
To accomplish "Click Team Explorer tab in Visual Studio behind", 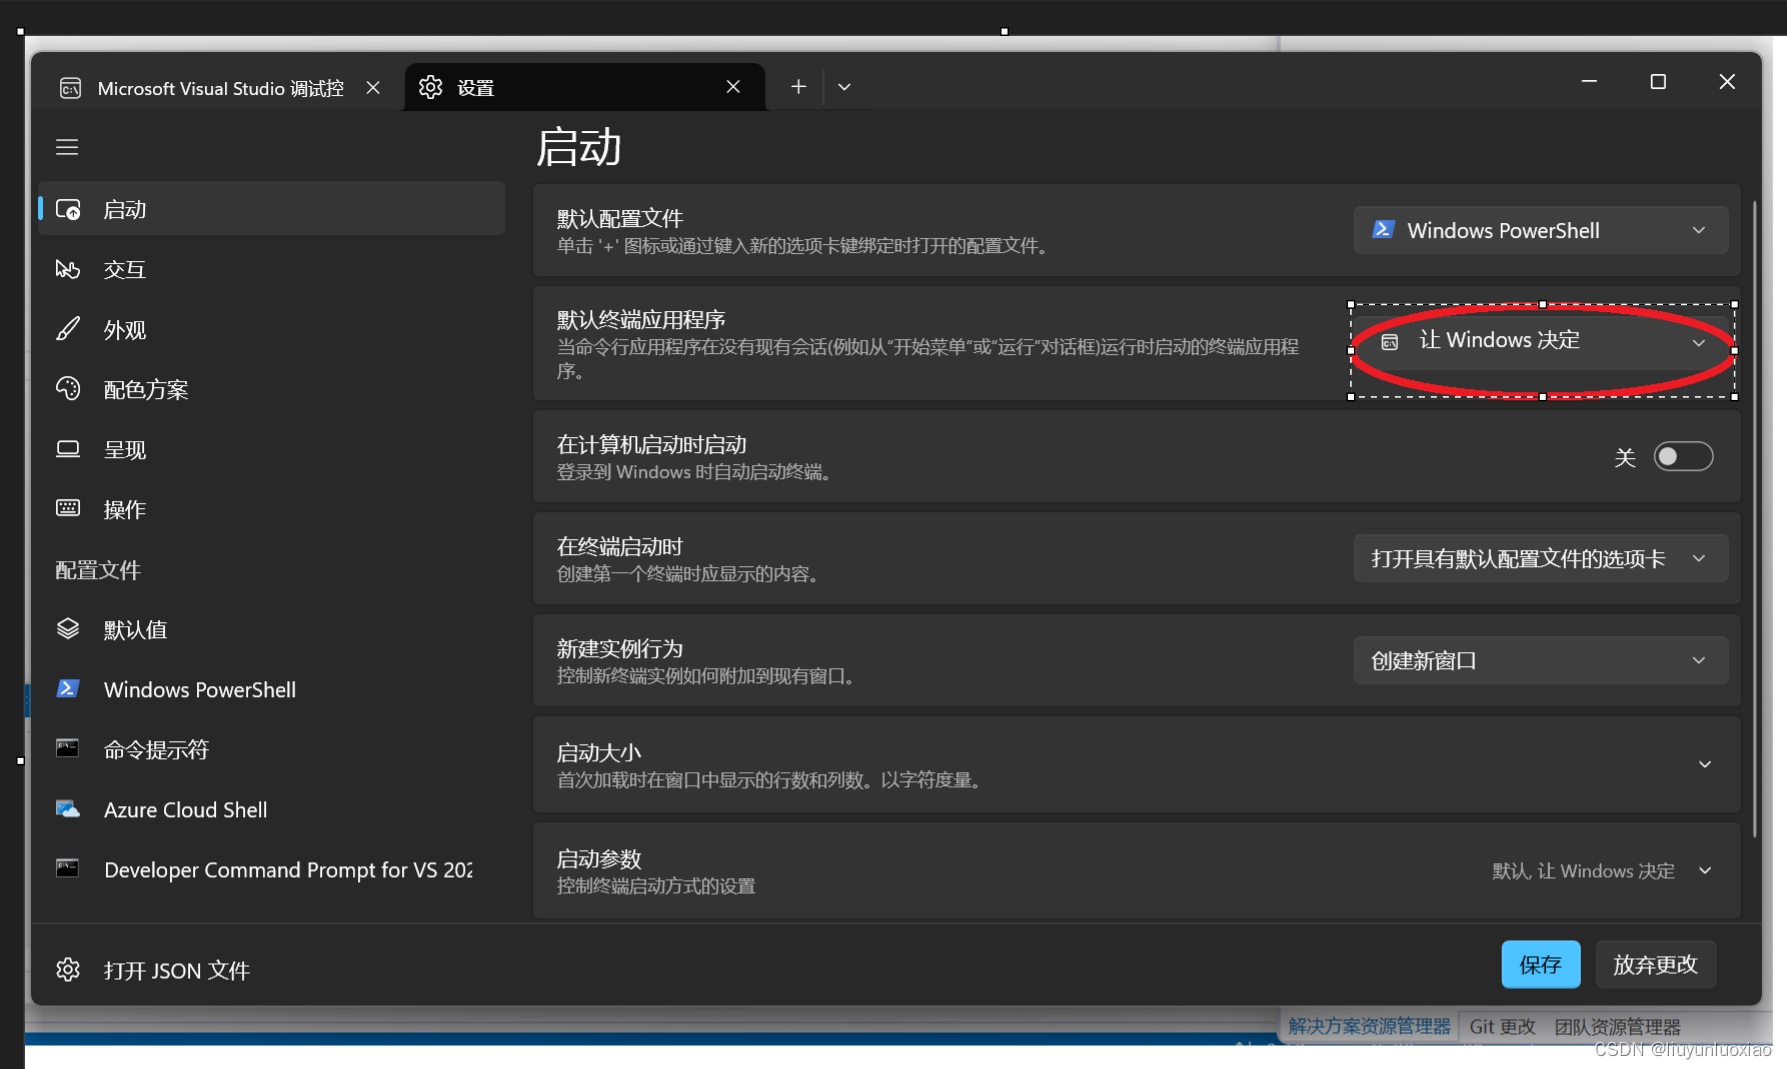I will pyautogui.click(x=1617, y=1026).
